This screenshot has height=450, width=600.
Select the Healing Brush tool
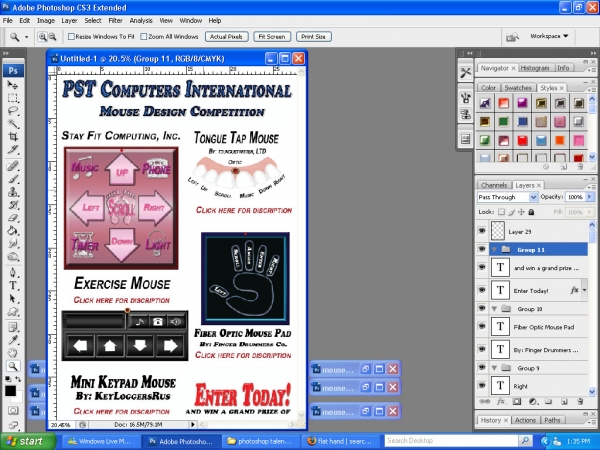point(13,166)
